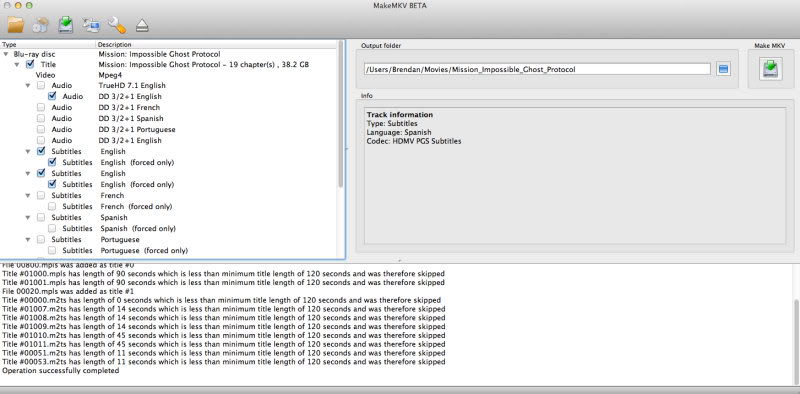
Task: Select the Blu-ray disc row
Action: [168, 54]
